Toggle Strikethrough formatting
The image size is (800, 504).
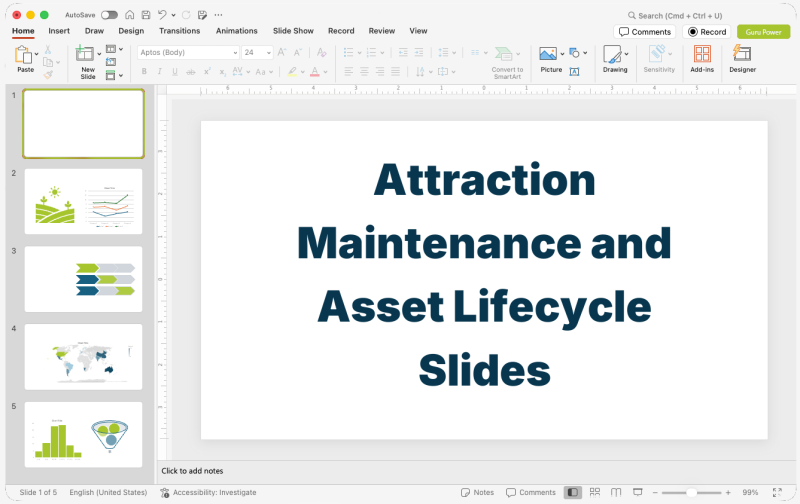pyautogui.click(x=191, y=72)
